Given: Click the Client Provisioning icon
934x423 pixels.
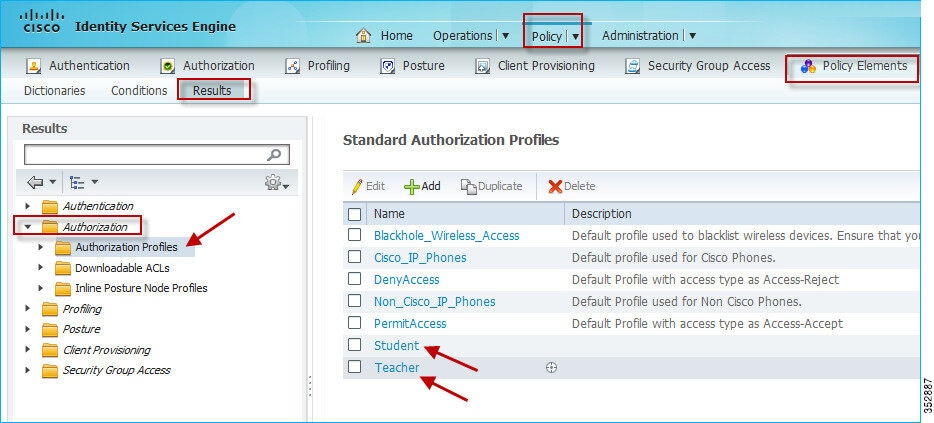Looking at the screenshot, I should pyautogui.click(x=482, y=66).
